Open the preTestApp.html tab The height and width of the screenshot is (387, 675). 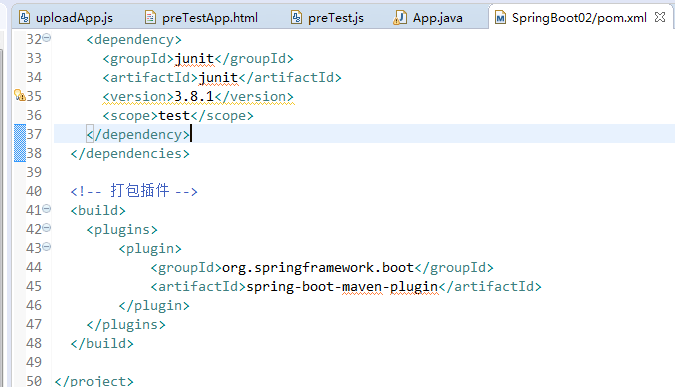click(x=201, y=18)
